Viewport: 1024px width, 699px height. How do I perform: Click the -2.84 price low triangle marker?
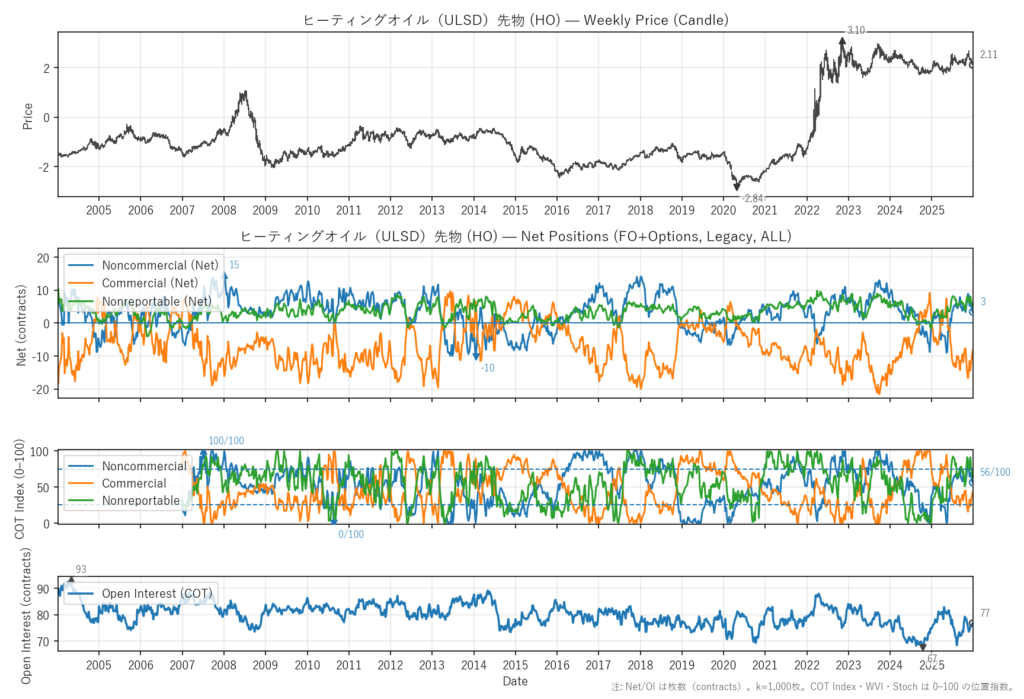737,187
